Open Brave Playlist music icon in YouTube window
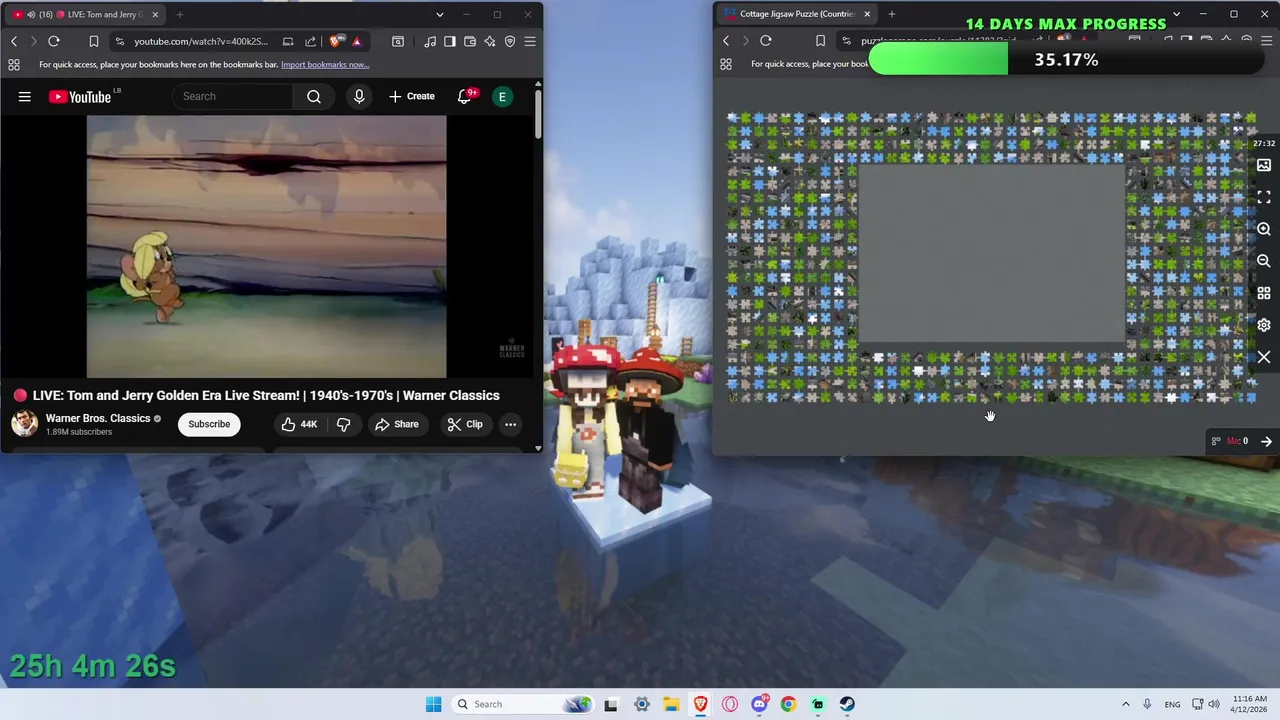This screenshot has width=1280, height=720. (x=430, y=41)
